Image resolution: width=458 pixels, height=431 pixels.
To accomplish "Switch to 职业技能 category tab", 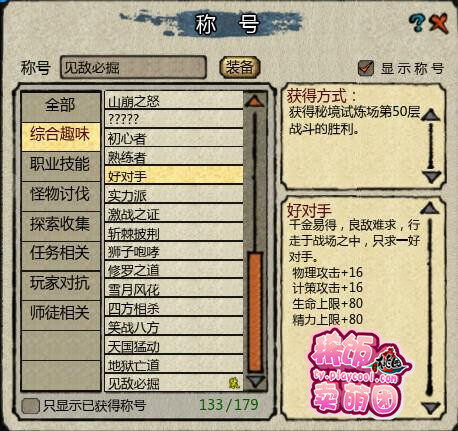I will [61, 164].
